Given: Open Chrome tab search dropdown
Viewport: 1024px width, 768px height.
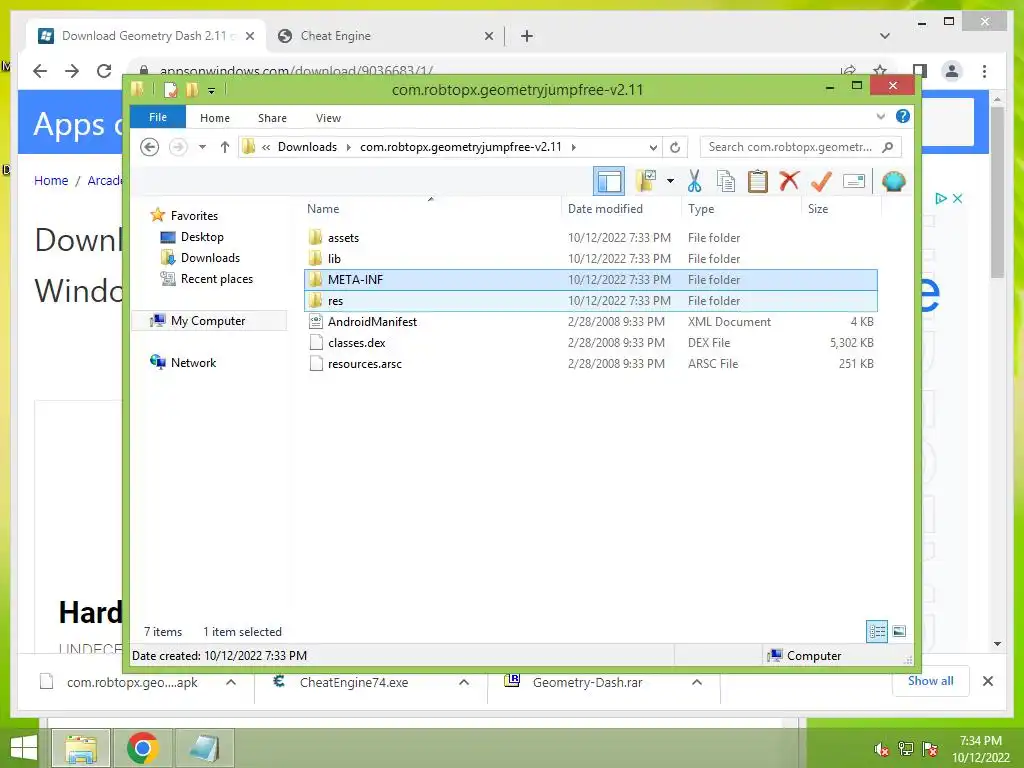Looking at the screenshot, I should click(x=885, y=36).
